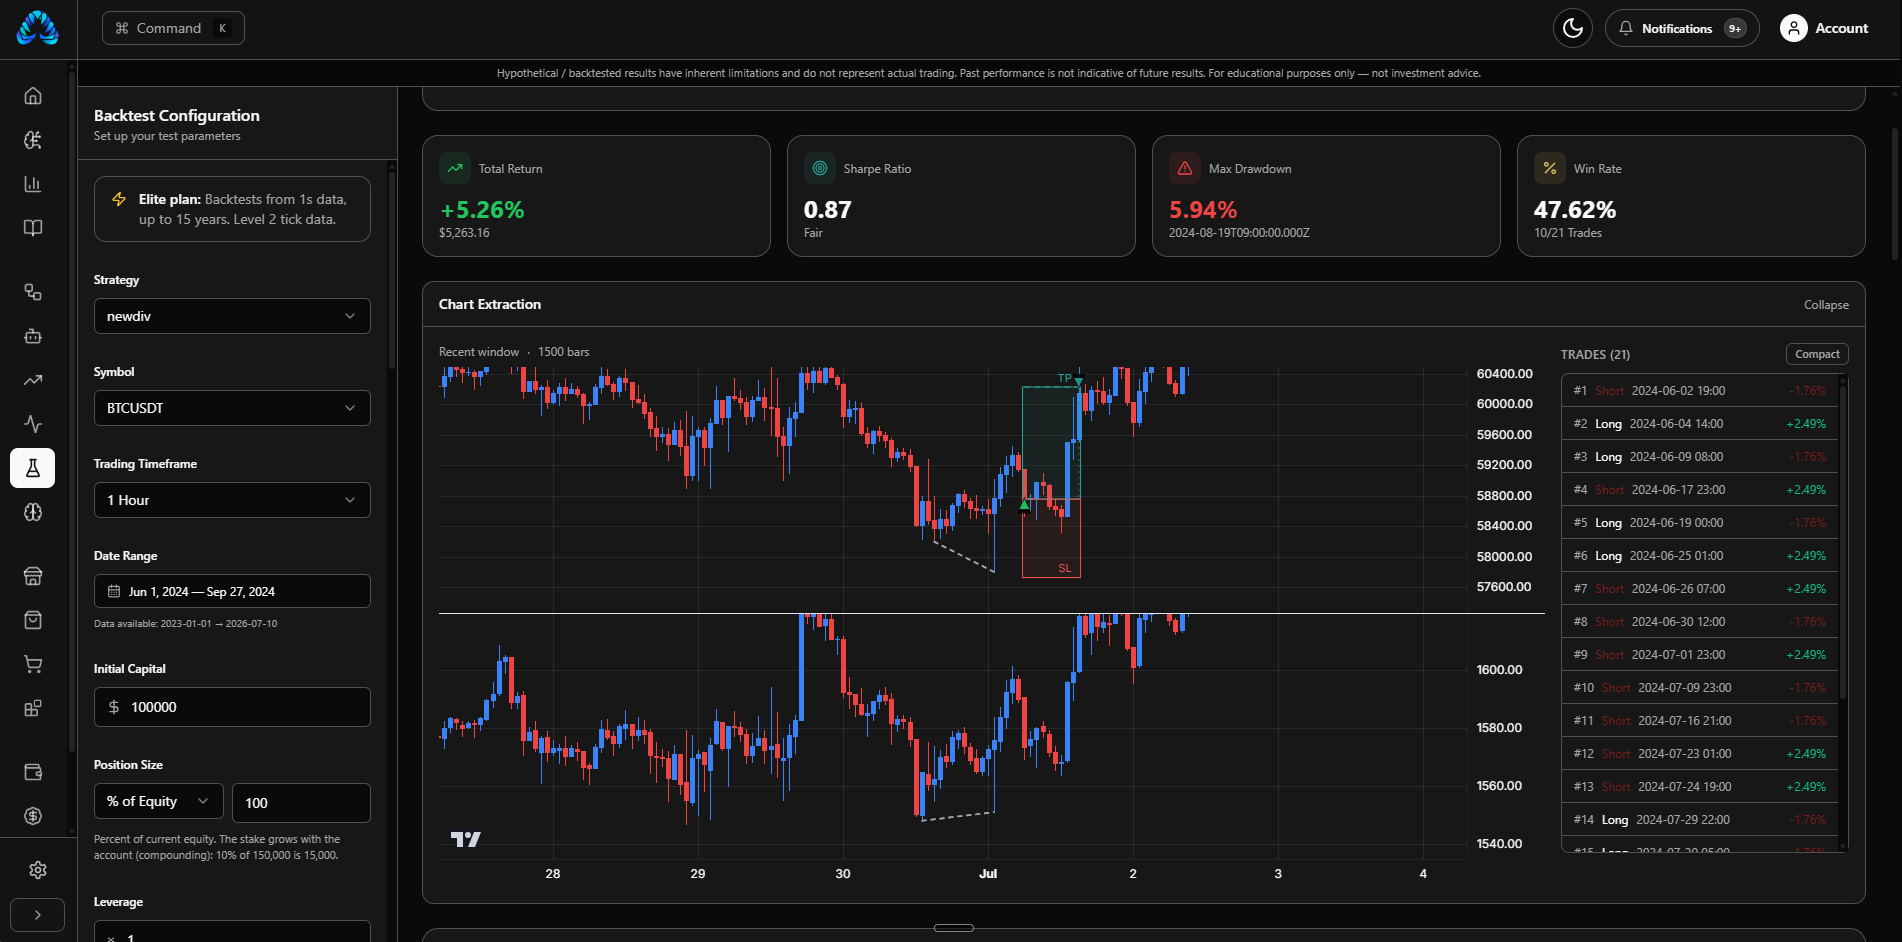
Task: Click the bottom panel drag handle
Action: pyautogui.click(x=954, y=928)
